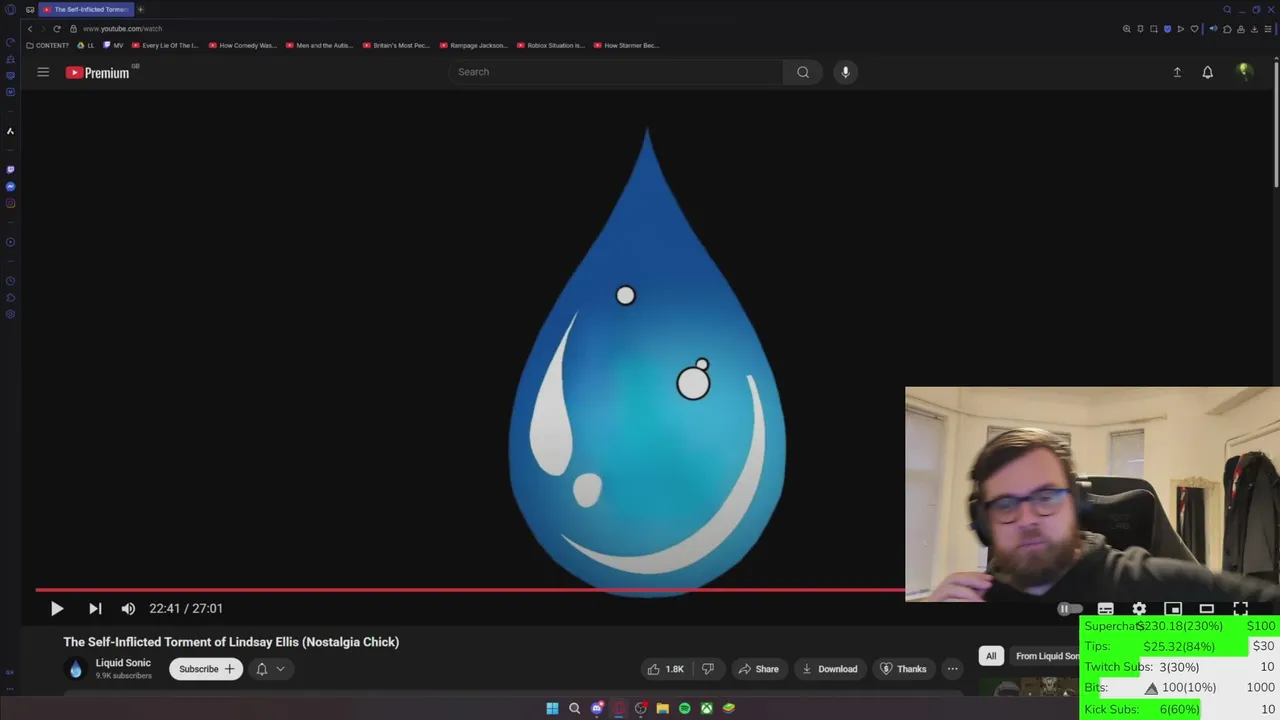1280x720 pixels.
Task: Toggle theater mode view
Action: tap(1207, 608)
